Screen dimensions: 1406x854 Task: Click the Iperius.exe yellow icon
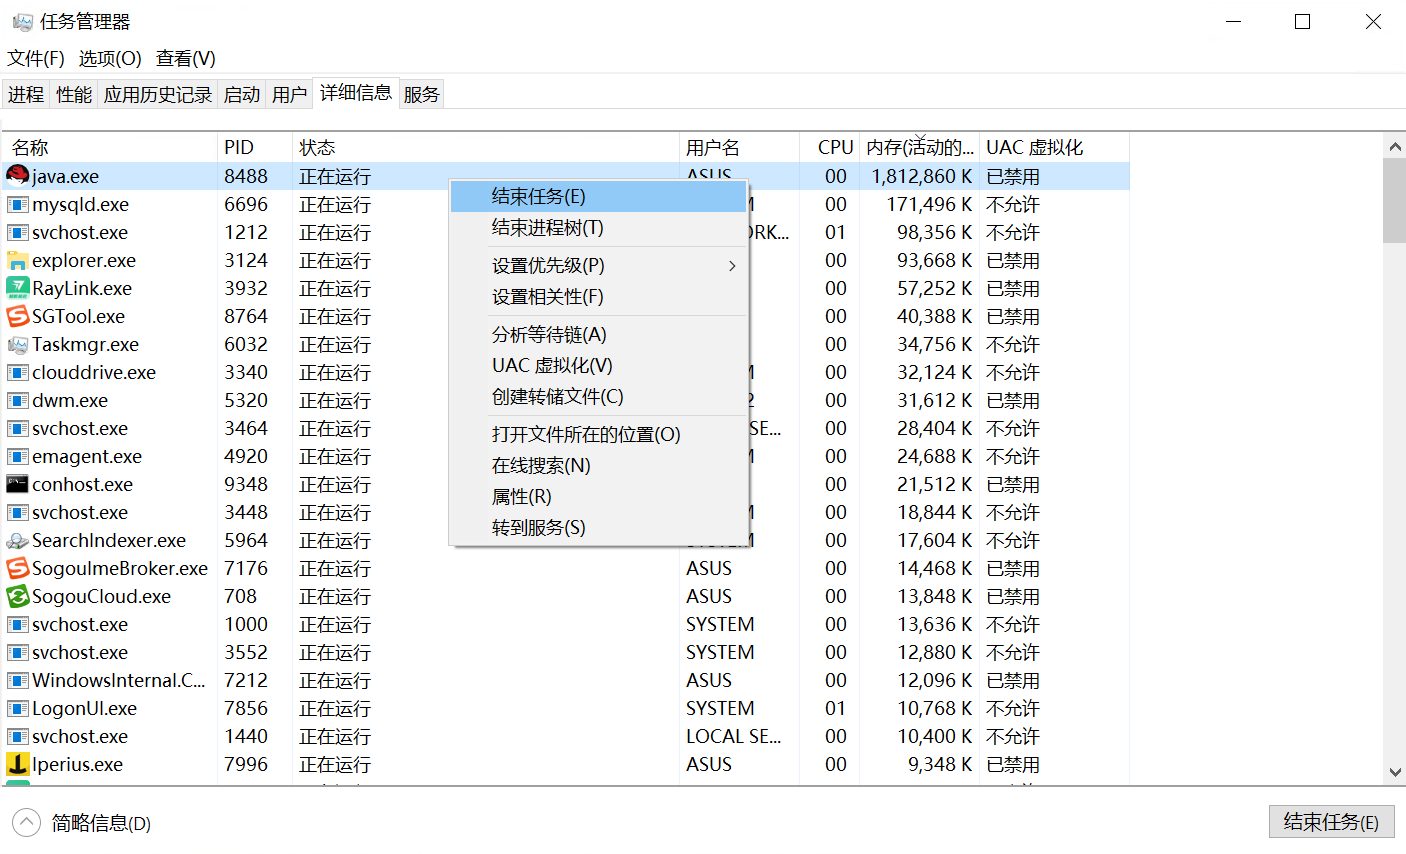point(17,765)
